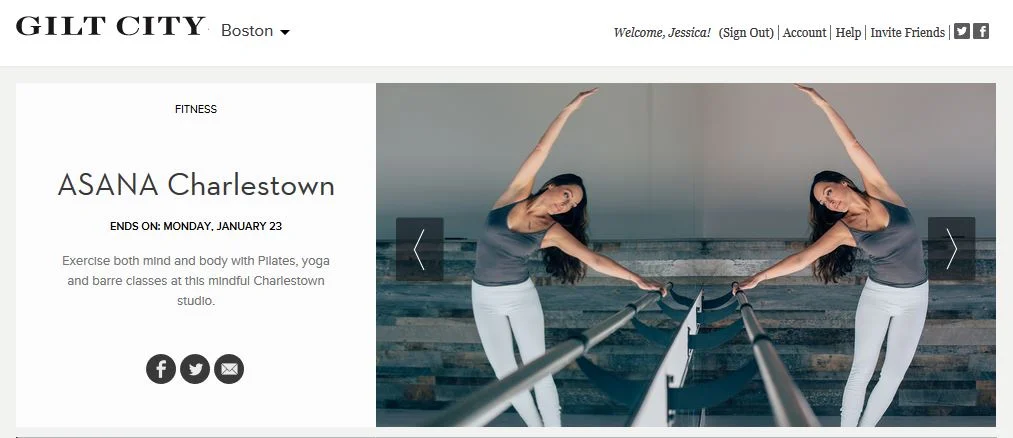Screen dimensions: 1013x438
Task: Open the ASANA Charlestown deal title
Action: point(196,185)
